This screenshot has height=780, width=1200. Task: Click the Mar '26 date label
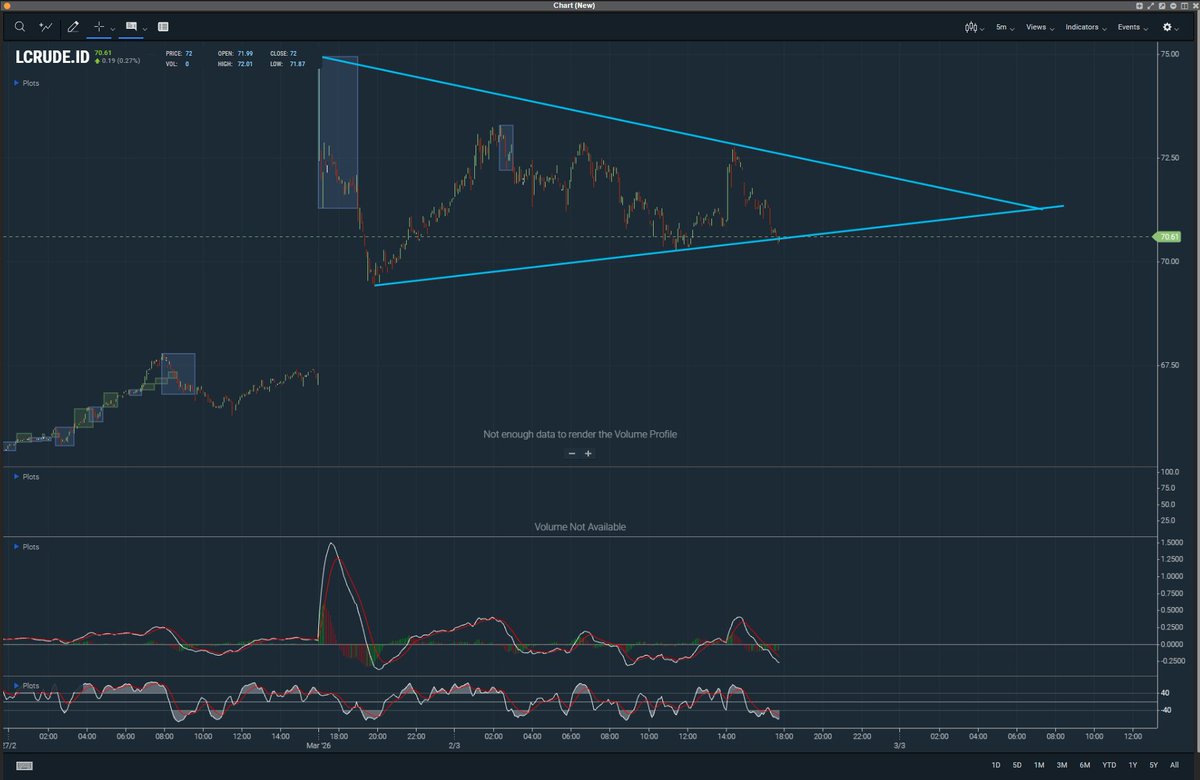click(x=320, y=745)
